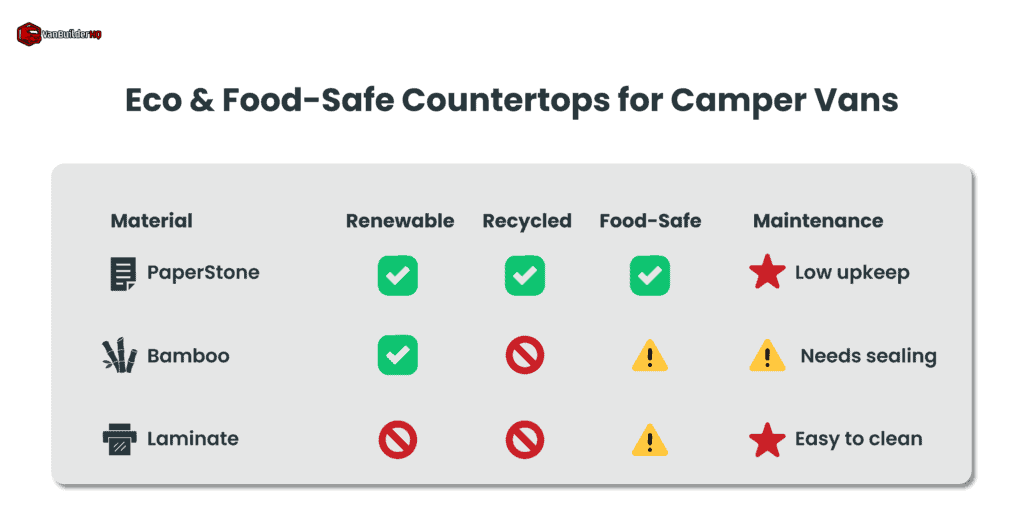Click the red star beside Low upkeep
1024x531 pixels.
coord(767,273)
